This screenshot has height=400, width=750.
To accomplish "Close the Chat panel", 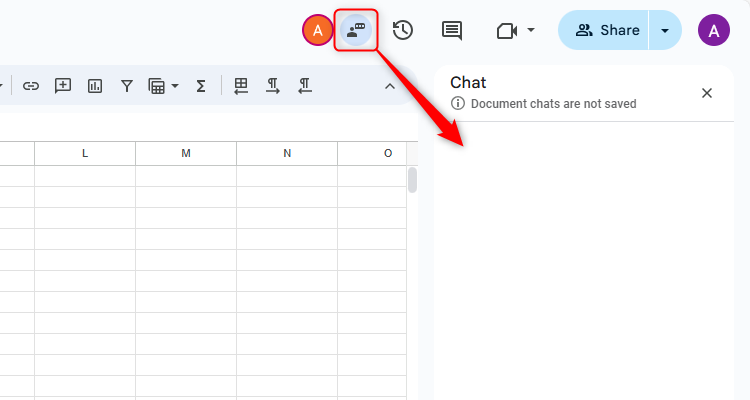I will click(x=707, y=93).
